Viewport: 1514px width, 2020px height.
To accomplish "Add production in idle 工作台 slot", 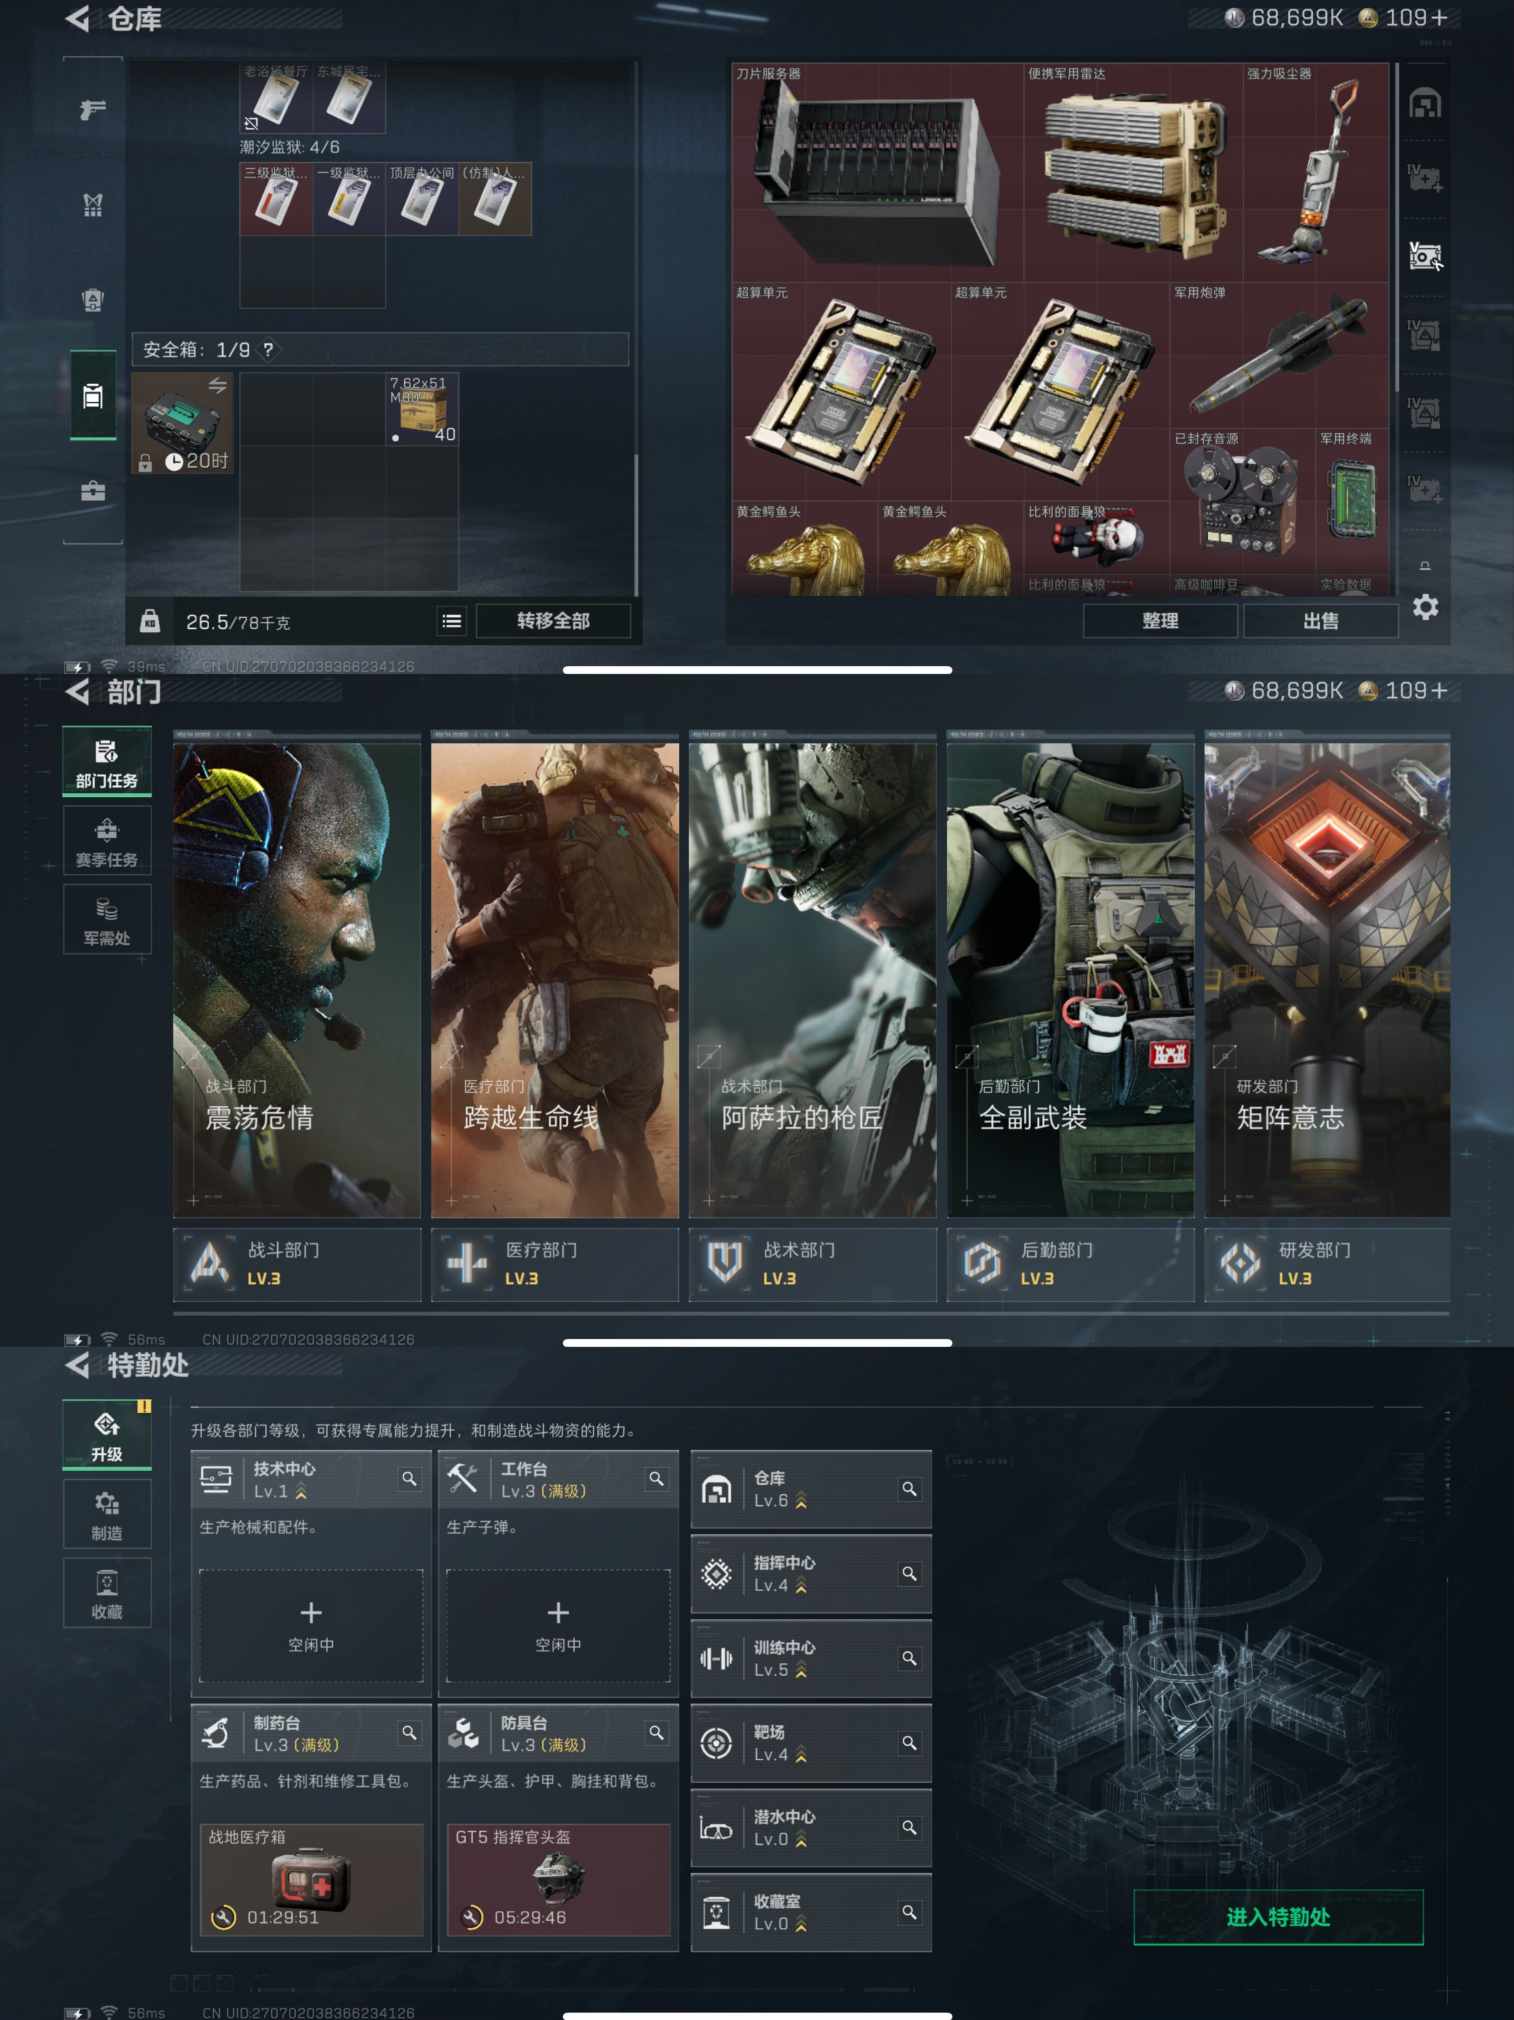I will pyautogui.click(x=558, y=1625).
